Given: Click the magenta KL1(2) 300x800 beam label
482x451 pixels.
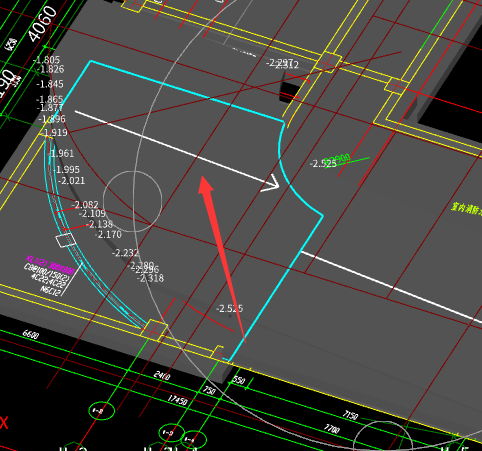Looking at the screenshot, I should [x=50, y=265].
